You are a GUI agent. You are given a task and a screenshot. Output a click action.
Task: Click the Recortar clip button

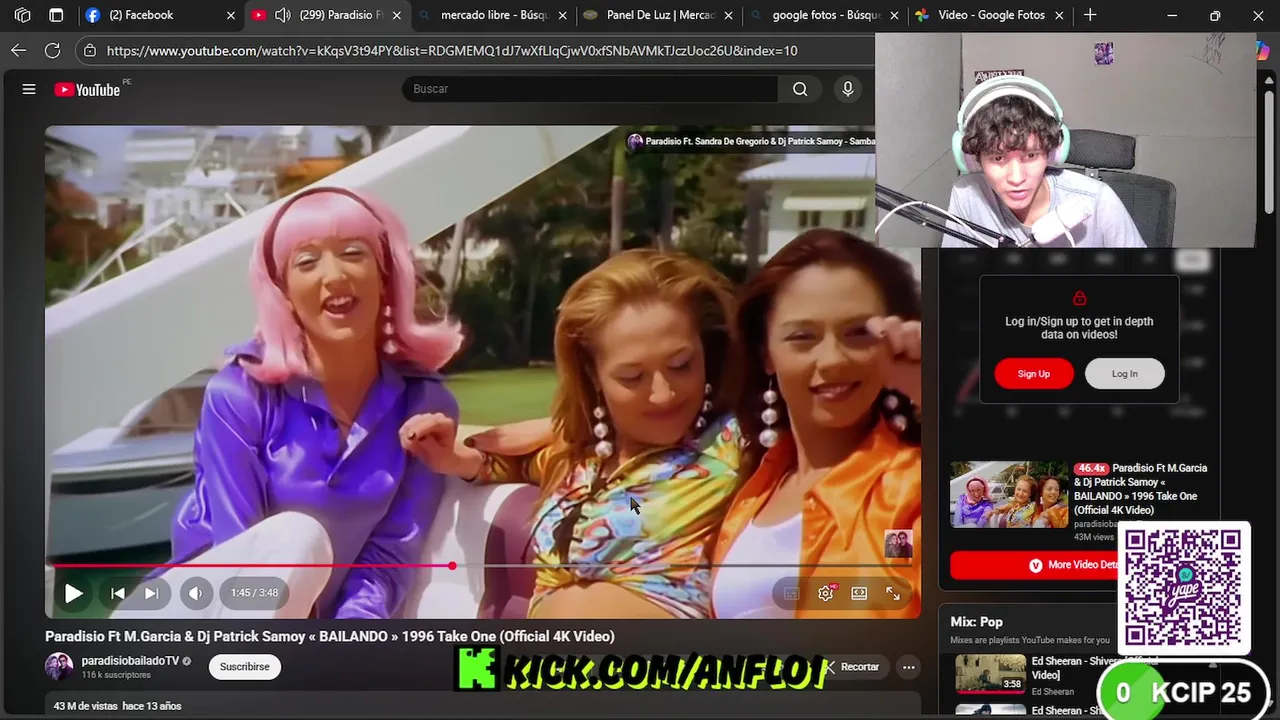(853, 667)
